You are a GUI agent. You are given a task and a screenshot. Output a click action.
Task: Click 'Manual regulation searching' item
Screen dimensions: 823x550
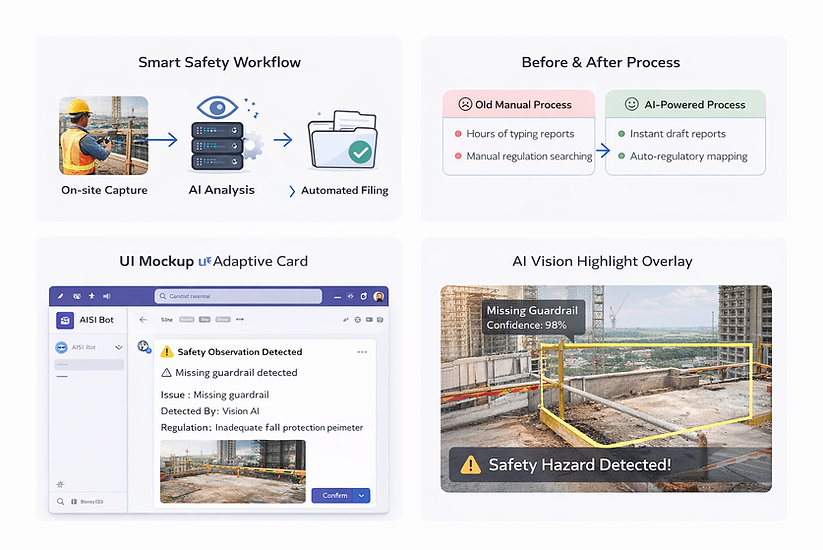tap(523, 156)
